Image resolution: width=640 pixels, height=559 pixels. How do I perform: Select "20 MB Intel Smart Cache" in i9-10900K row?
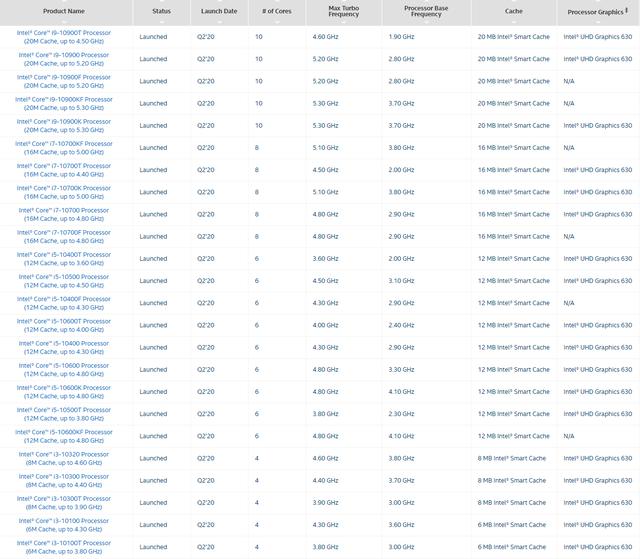(513, 126)
